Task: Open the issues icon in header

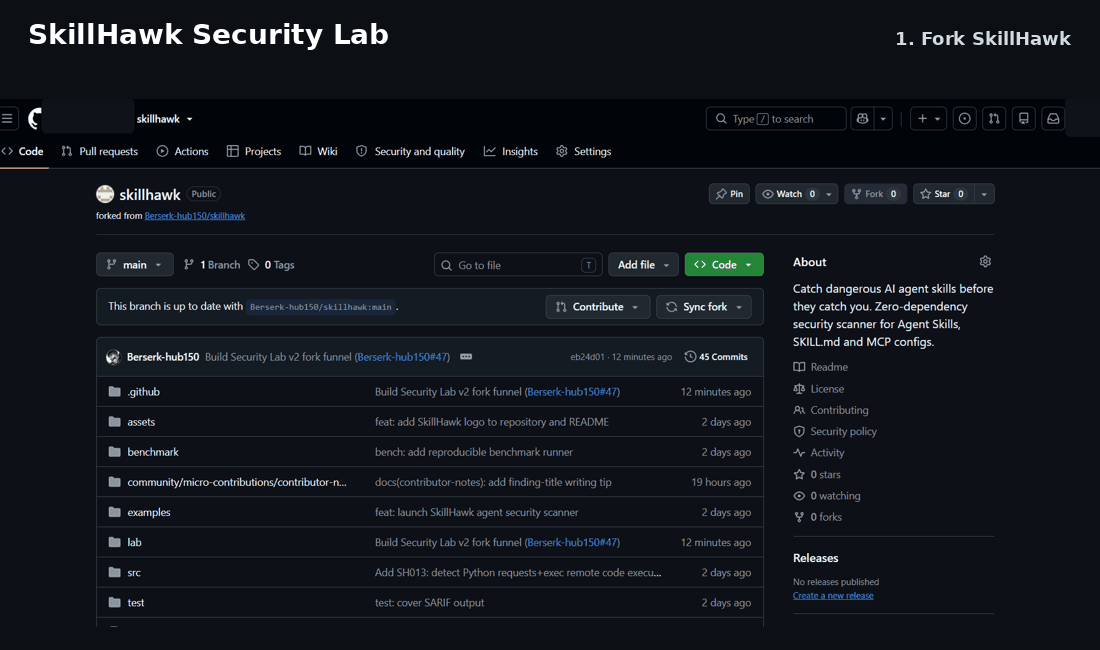Action: (x=965, y=119)
